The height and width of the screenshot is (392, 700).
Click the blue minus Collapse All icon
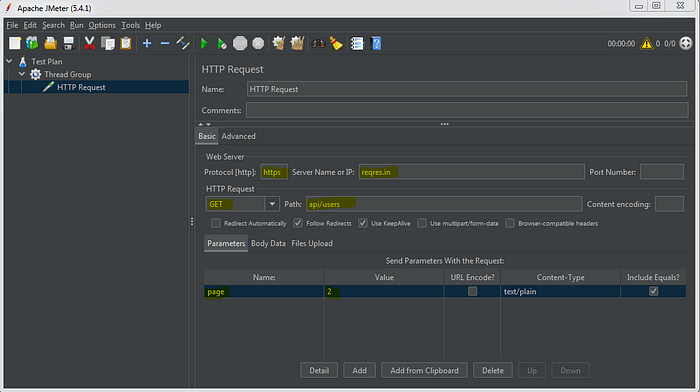pos(165,43)
